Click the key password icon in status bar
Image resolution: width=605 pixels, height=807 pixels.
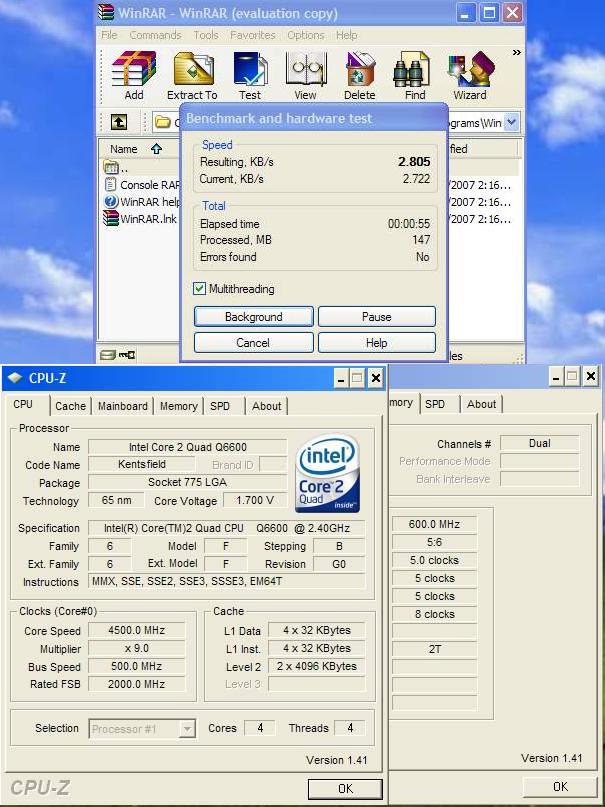(x=127, y=355)
